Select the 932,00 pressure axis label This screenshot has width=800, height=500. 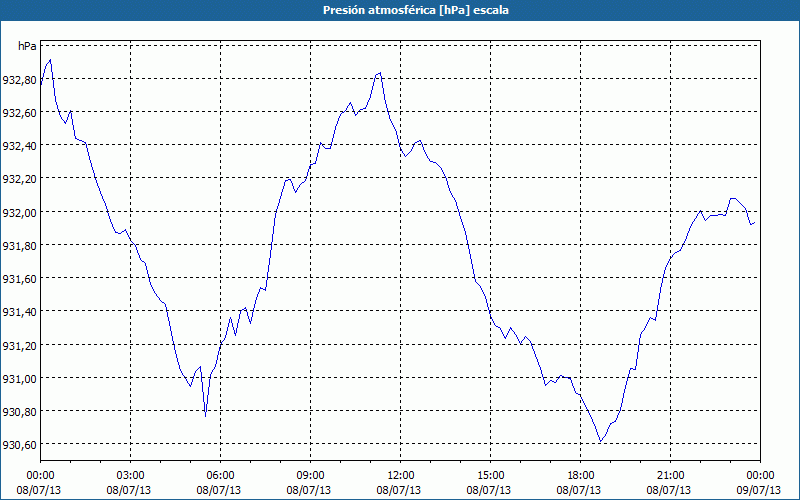(x=19, y=212)
